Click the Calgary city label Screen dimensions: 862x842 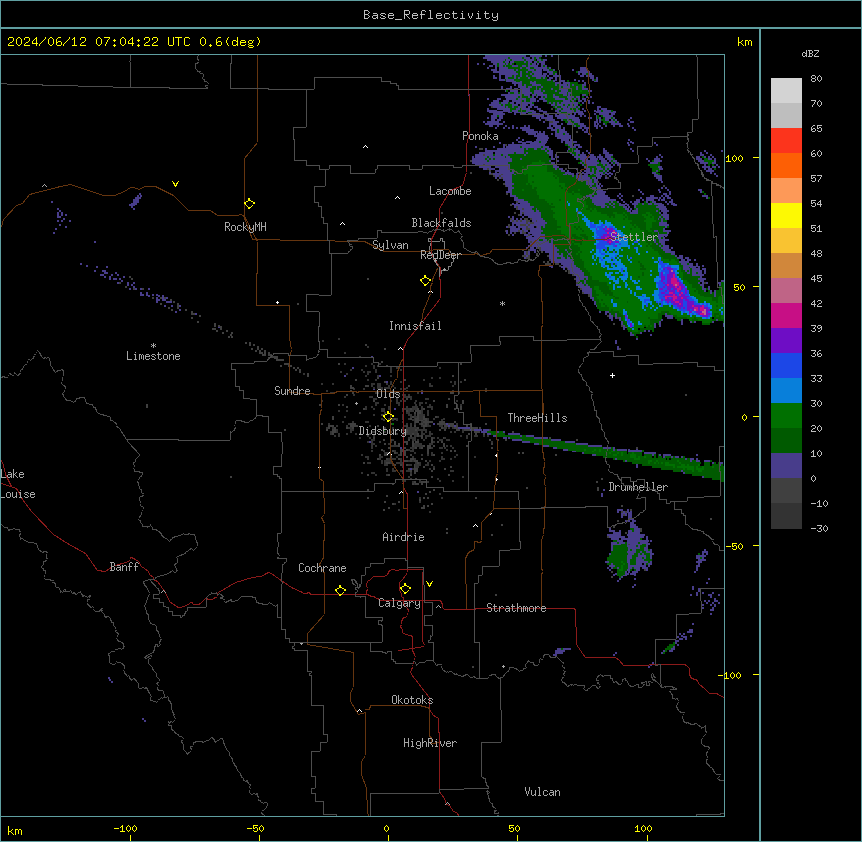tap(399, 603)
